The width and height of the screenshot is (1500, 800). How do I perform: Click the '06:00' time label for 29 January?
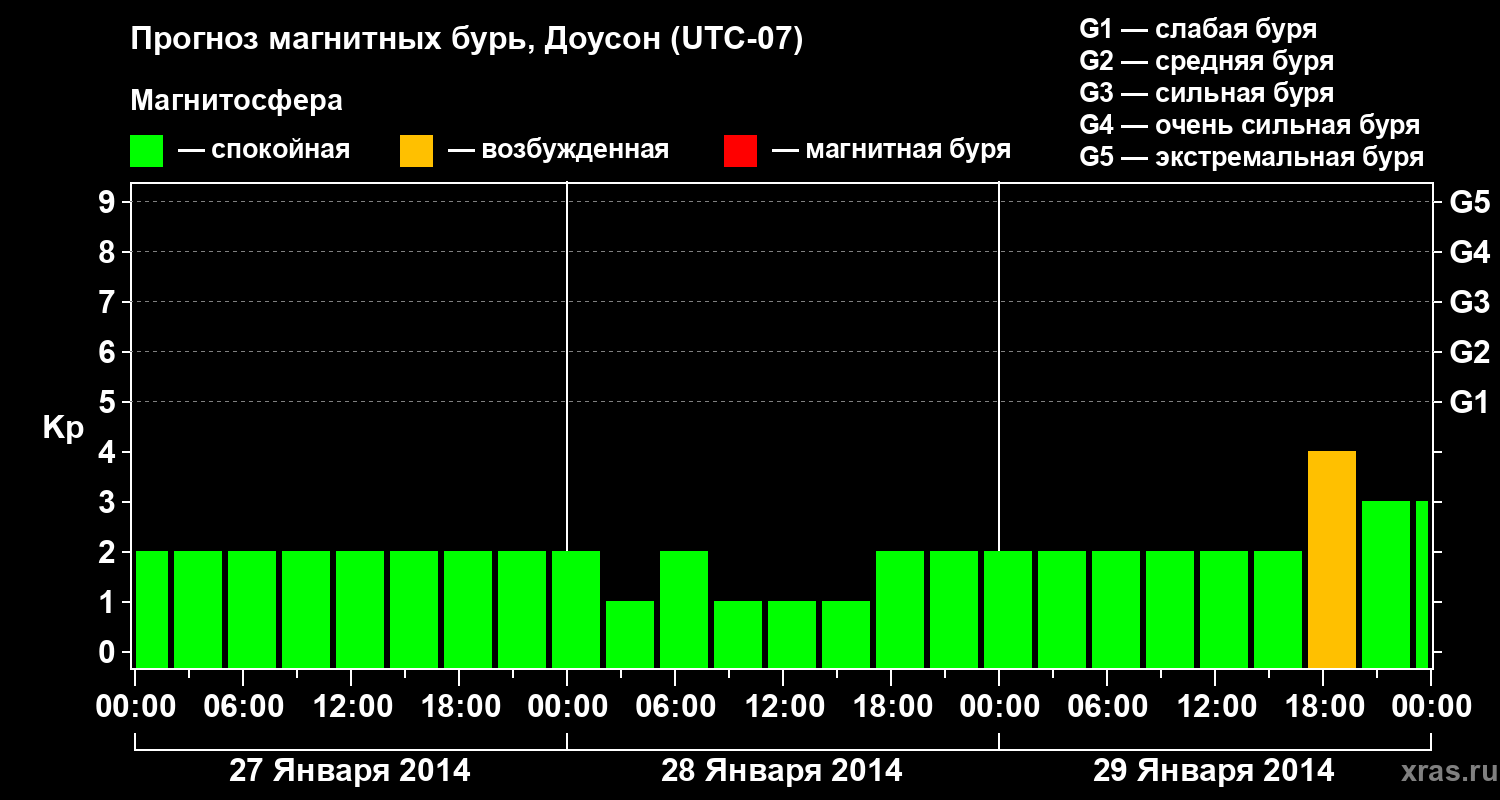point(1107,707)
